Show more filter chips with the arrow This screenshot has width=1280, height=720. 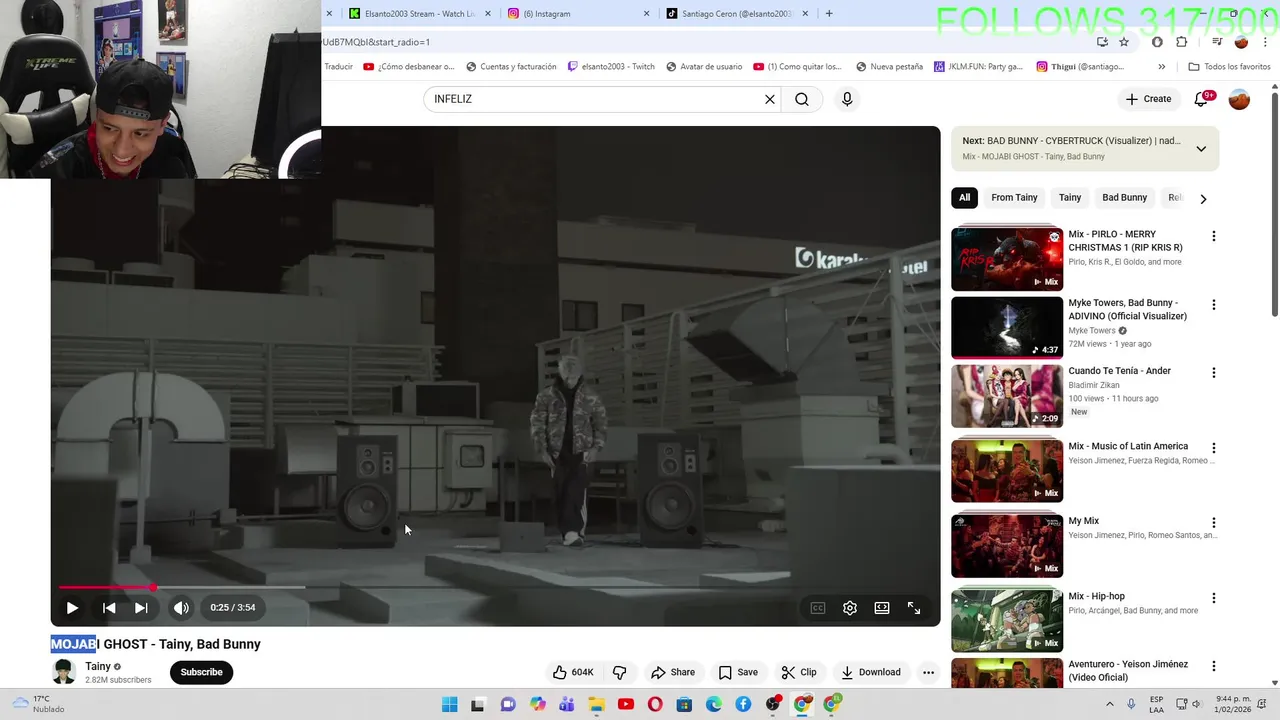pyautogui.click(x=1203, y=198)
